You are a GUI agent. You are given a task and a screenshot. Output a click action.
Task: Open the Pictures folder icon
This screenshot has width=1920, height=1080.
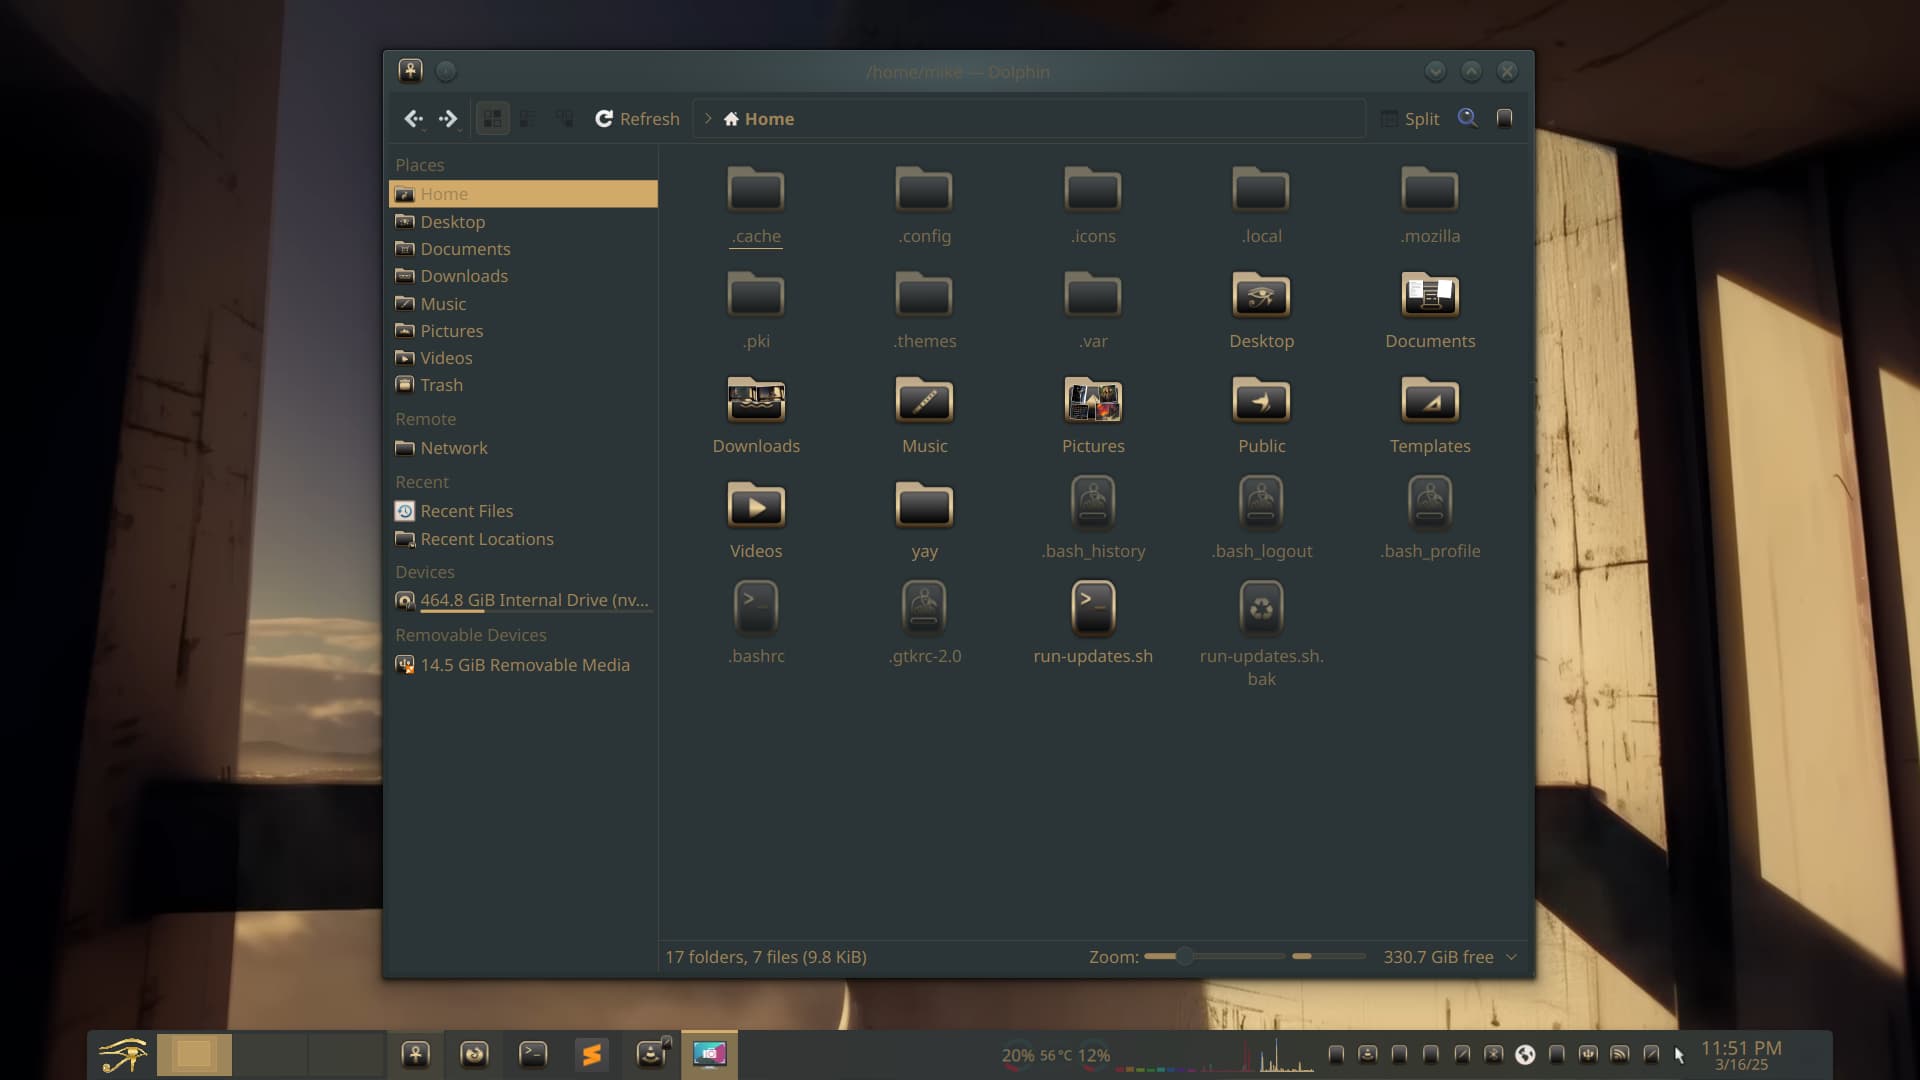point(1093,402)
